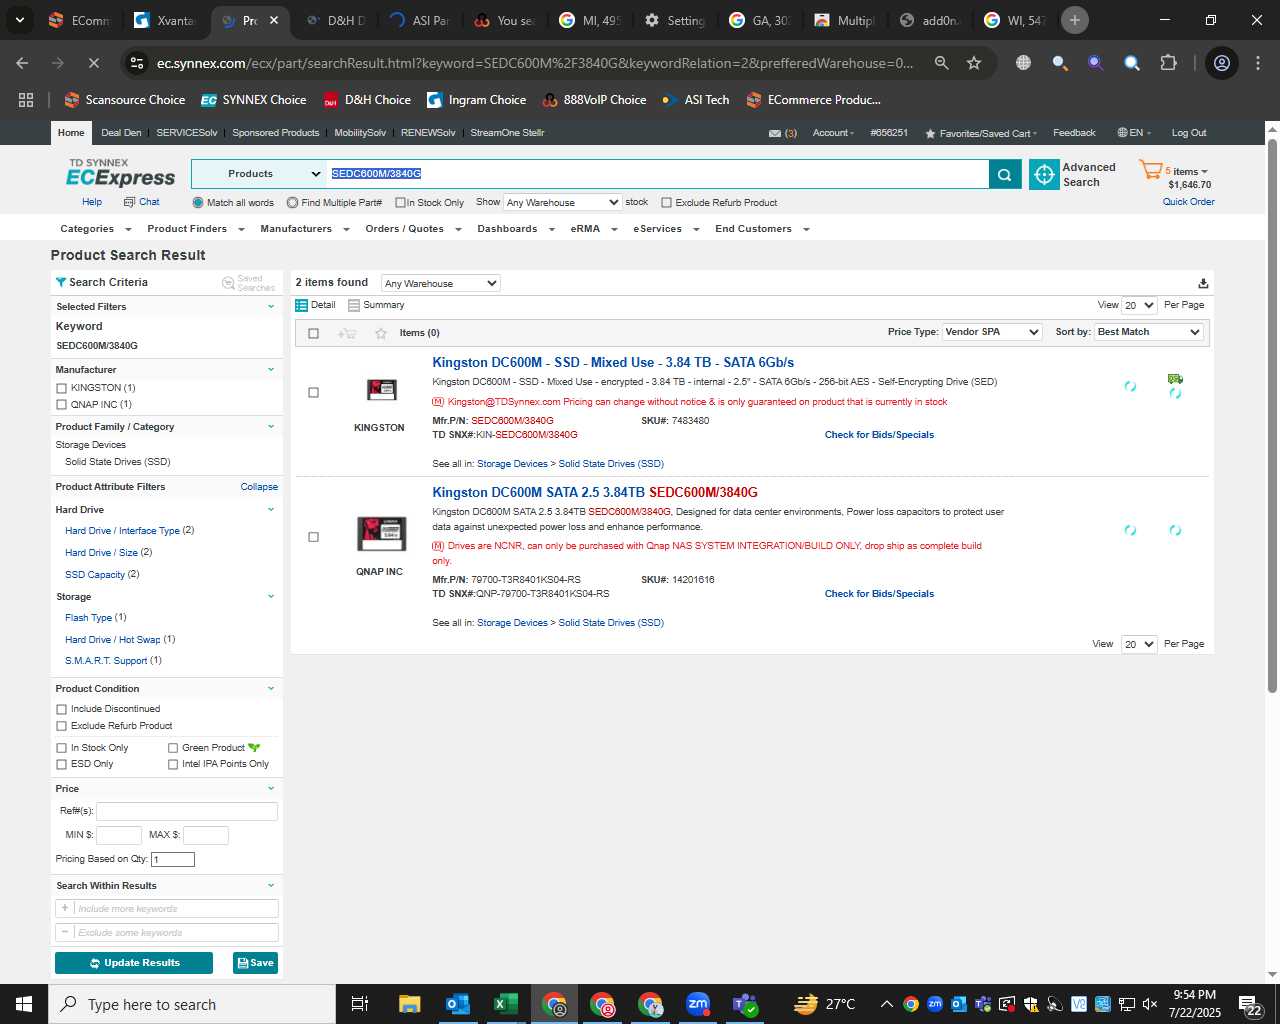1280x1024 pixels.
Task: Open Sort by Best Match dropdown
Action: [1149, 332]
